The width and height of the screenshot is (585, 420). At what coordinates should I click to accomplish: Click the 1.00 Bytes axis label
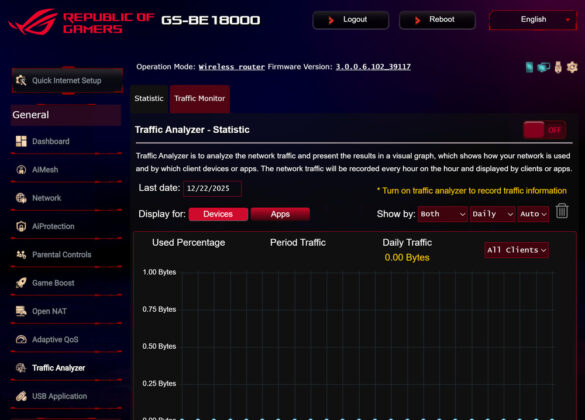[x=159, y=272]
